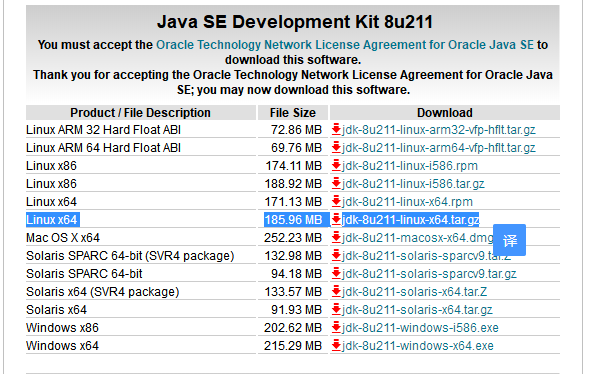Viewport: 593px width, 374px height.
Task: Download jdk-8u211-linux-i586.rpm file
Action: click(410, 166)
